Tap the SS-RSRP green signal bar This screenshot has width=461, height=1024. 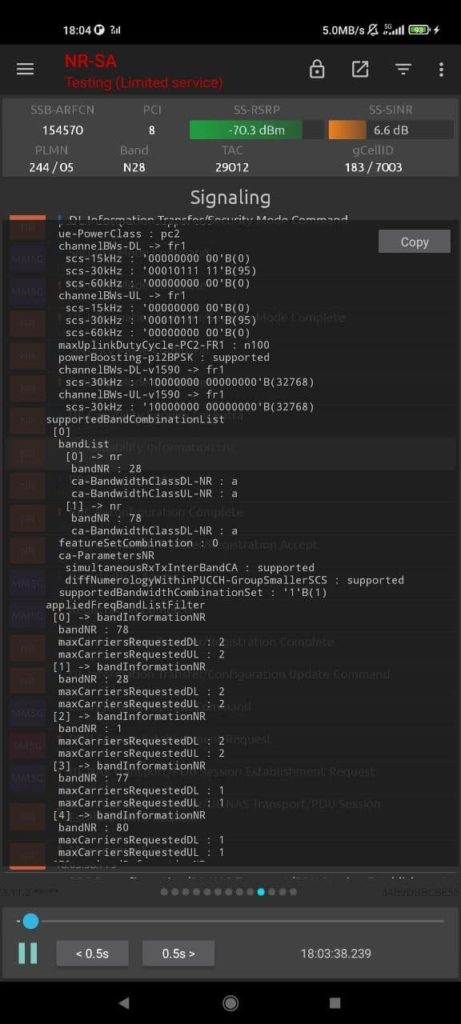click(247, 130)
